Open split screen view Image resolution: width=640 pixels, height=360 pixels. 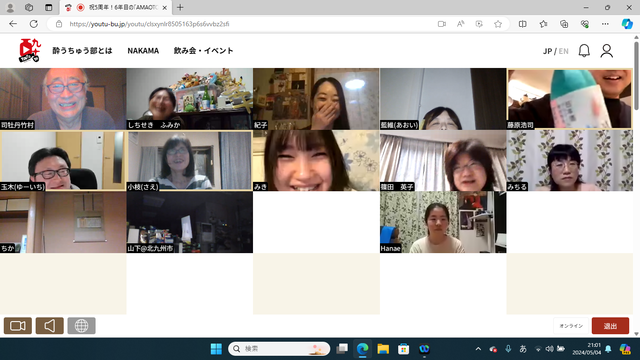click(522, 24)
